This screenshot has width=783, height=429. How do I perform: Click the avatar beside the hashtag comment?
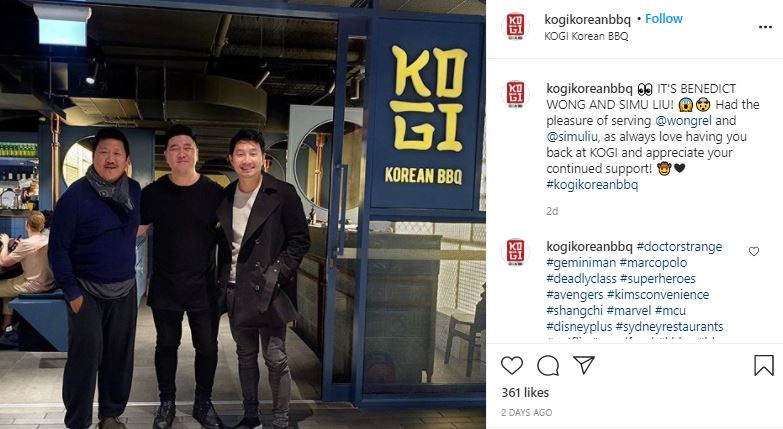tap(515, 252)
